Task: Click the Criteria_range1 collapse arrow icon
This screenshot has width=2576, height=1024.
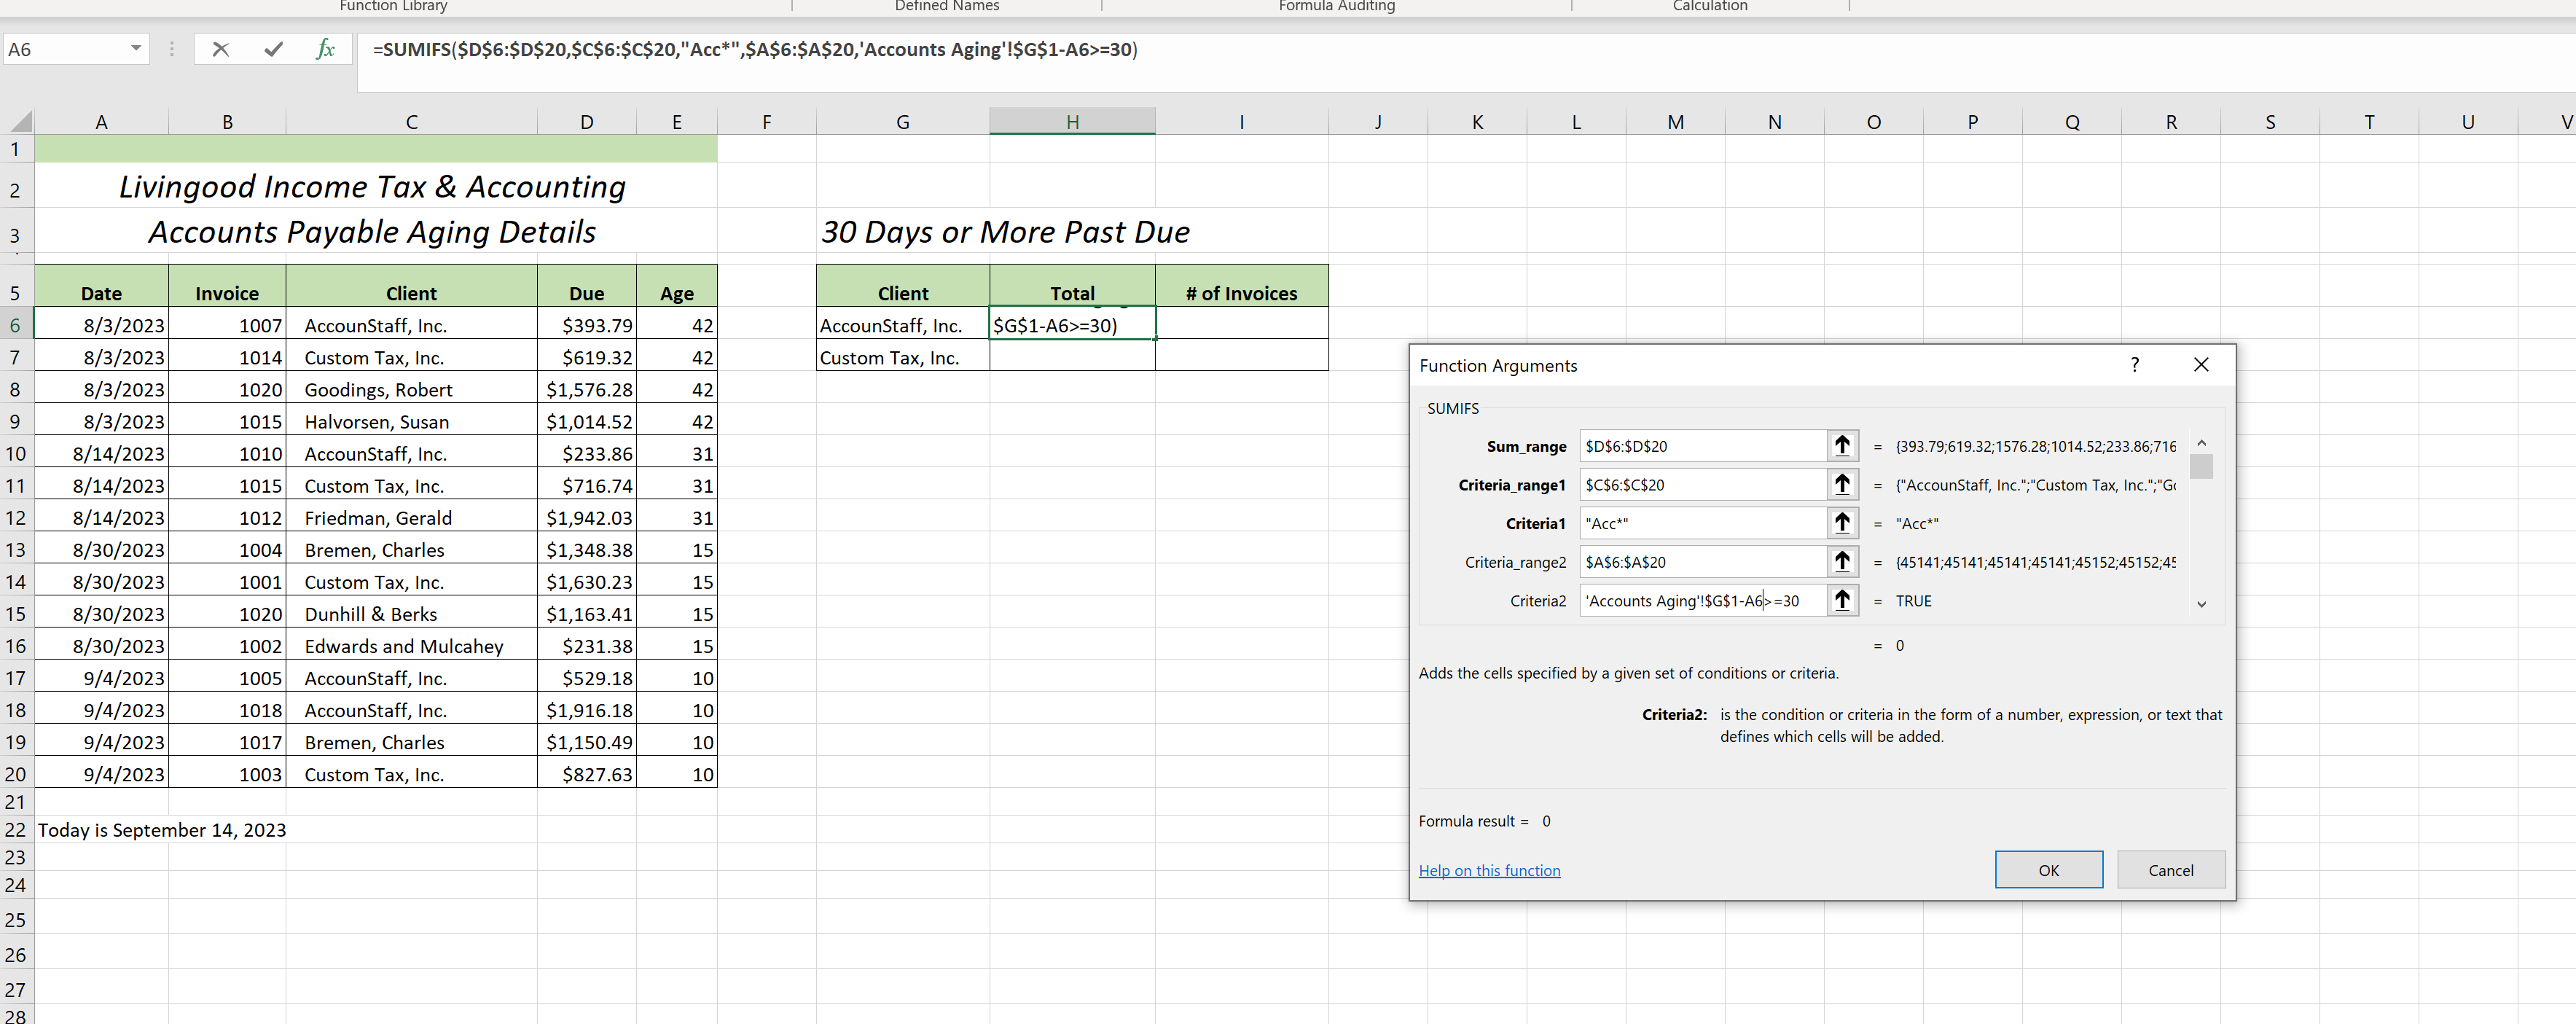Action: coord(1842,485)
